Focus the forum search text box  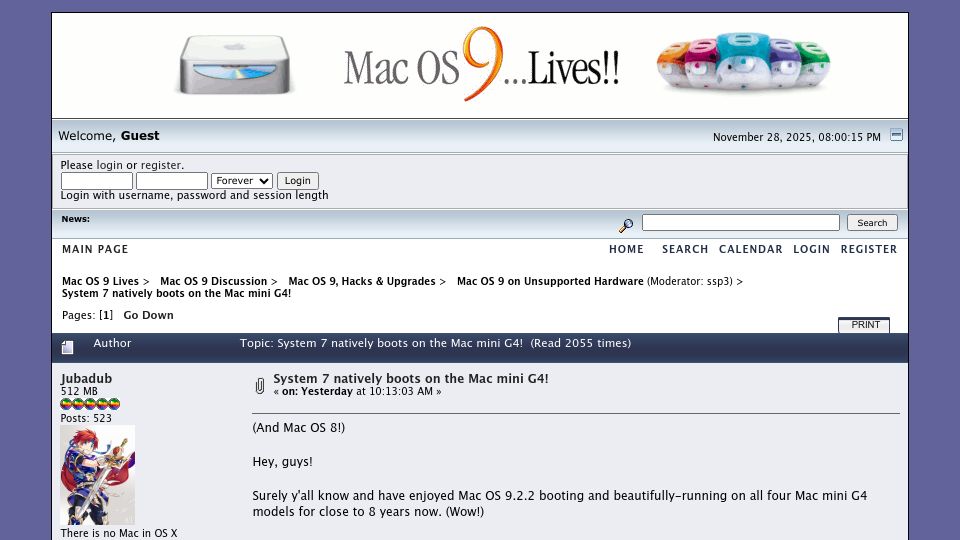click(x=741, y=222)
